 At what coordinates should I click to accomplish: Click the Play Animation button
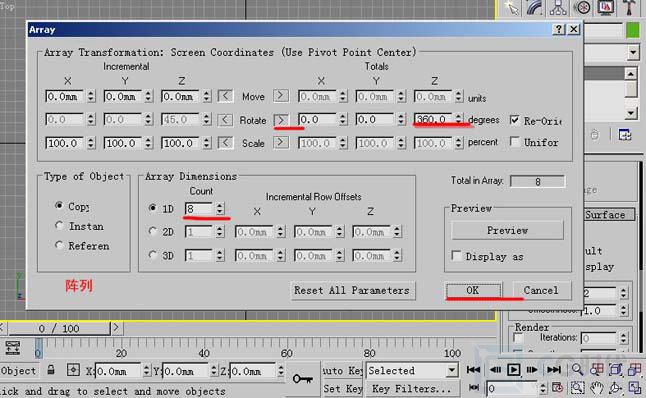tap(513, 370)
